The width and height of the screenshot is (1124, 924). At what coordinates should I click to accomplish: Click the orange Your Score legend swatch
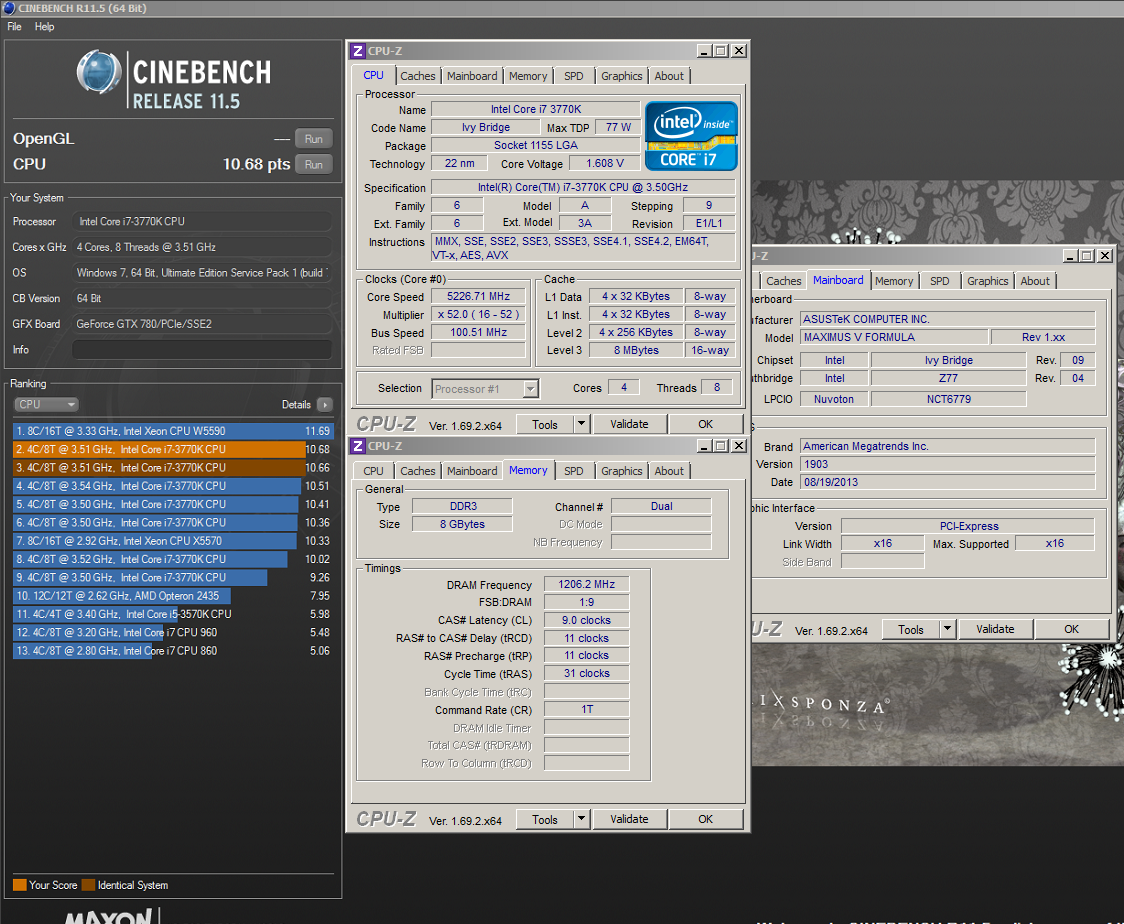pos(19,885)
